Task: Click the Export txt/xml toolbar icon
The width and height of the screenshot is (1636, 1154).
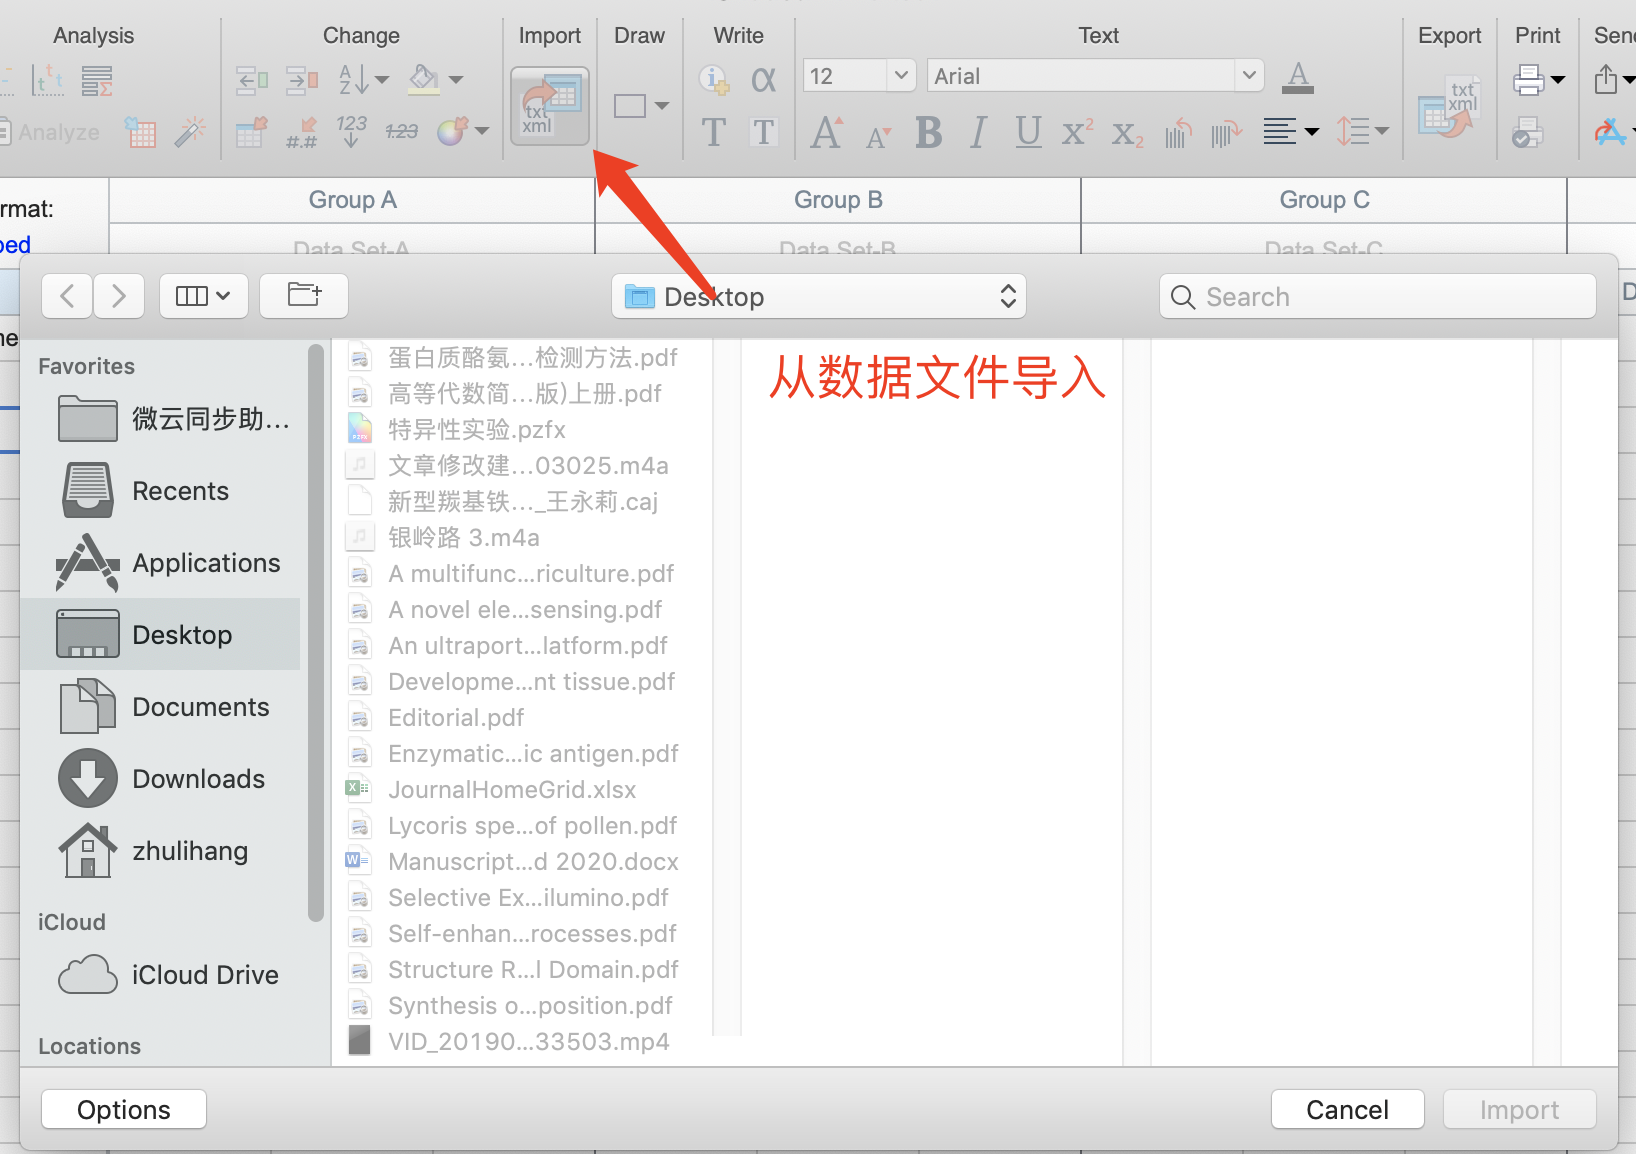Action: 1448,107
